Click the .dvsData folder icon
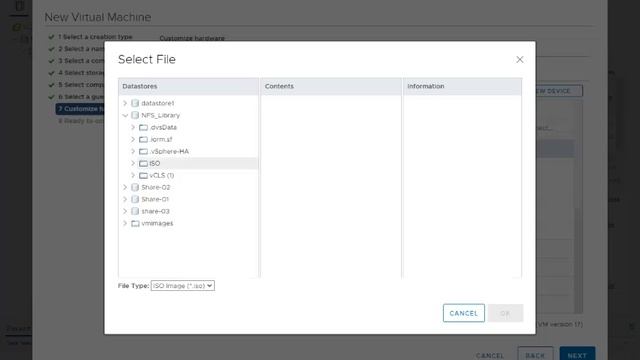The height and width of the screenshot is (360, 640). pyautogui.click(x=143, y=127)
